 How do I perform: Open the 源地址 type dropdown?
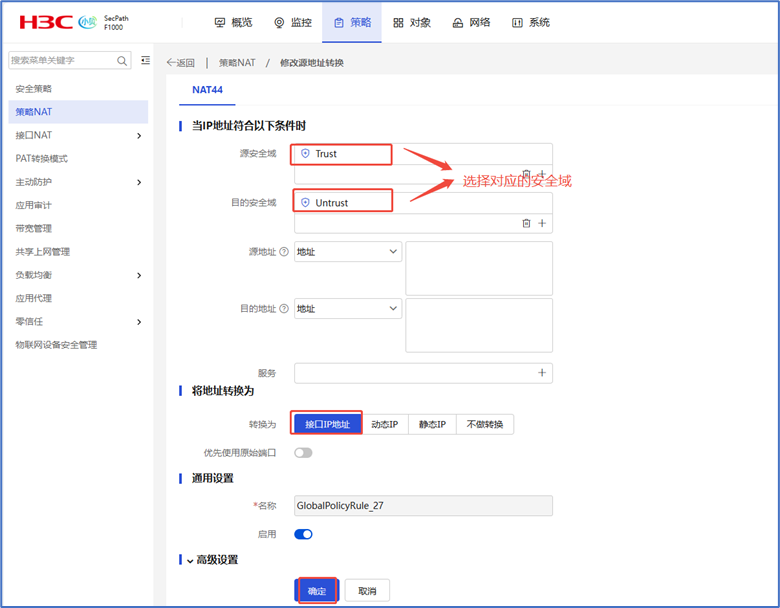[x=348, y=252]
